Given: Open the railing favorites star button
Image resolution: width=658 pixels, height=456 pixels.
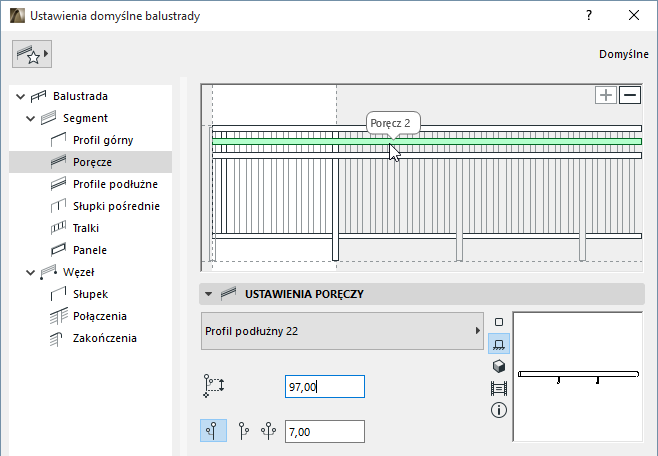Looking at the screenshot, I should point(32,54).
